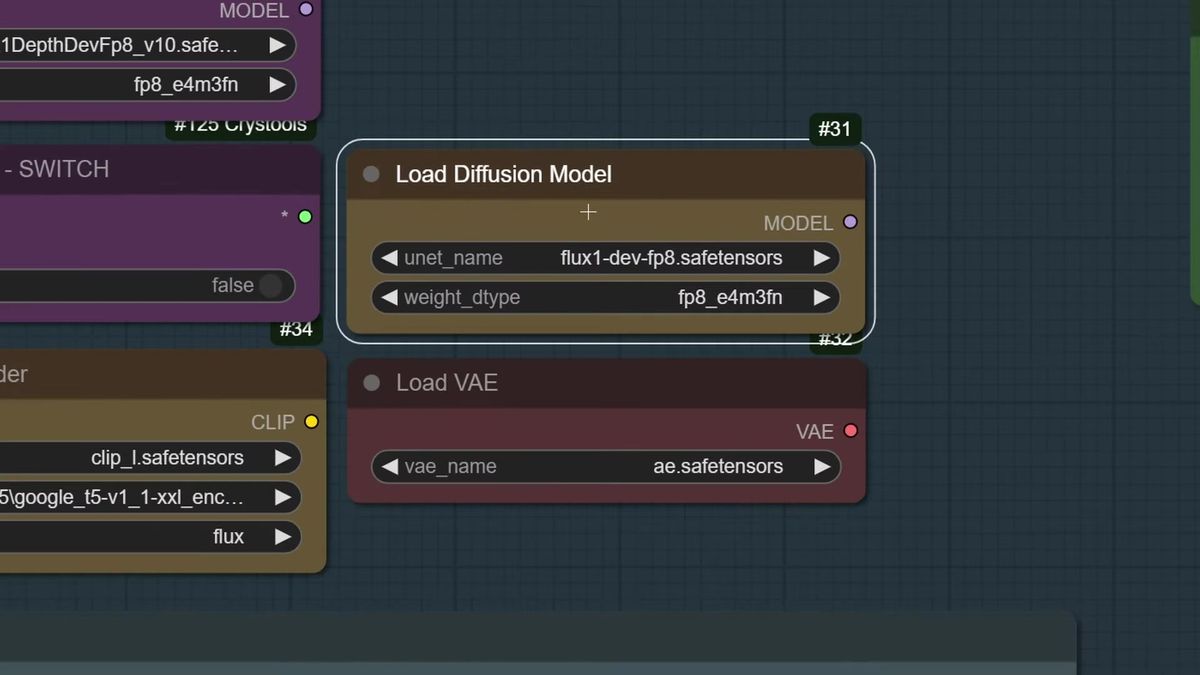The height and width of the screenshot is (675, 1200).
Task: Select the SWITCH node title bar
Action: pos(160,169)
